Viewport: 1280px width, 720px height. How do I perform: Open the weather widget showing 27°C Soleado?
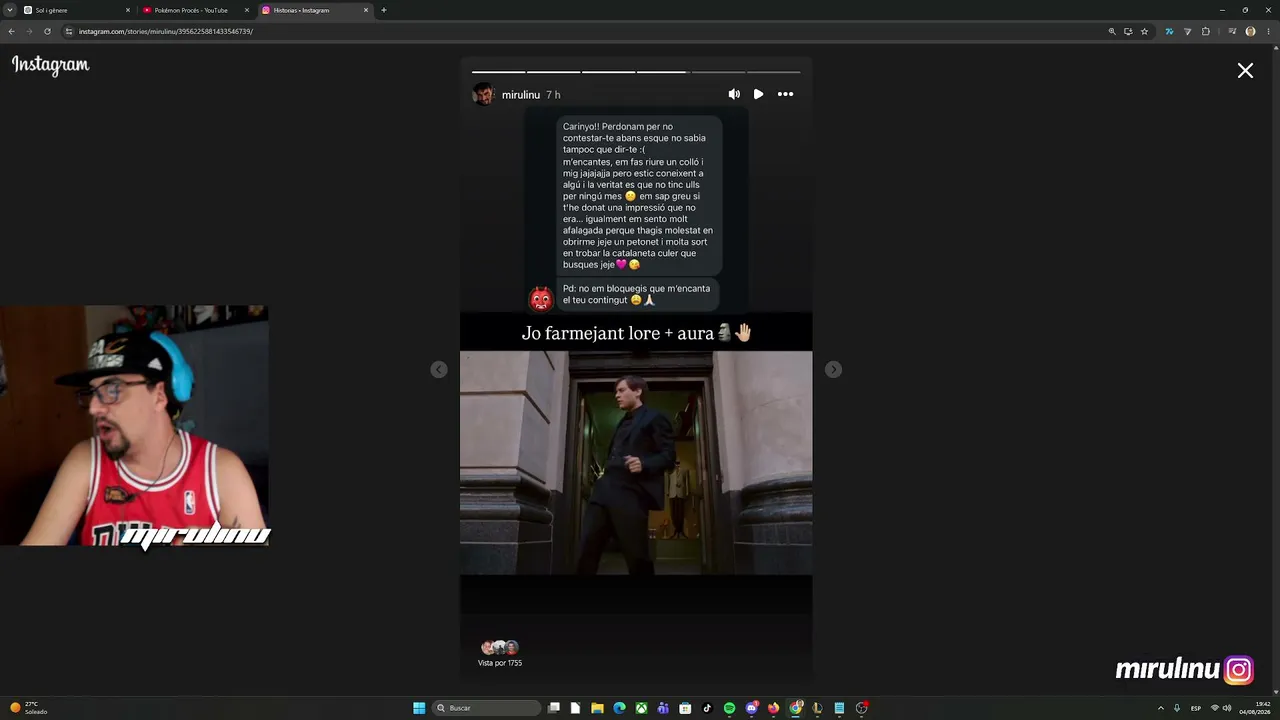[28, 708]
